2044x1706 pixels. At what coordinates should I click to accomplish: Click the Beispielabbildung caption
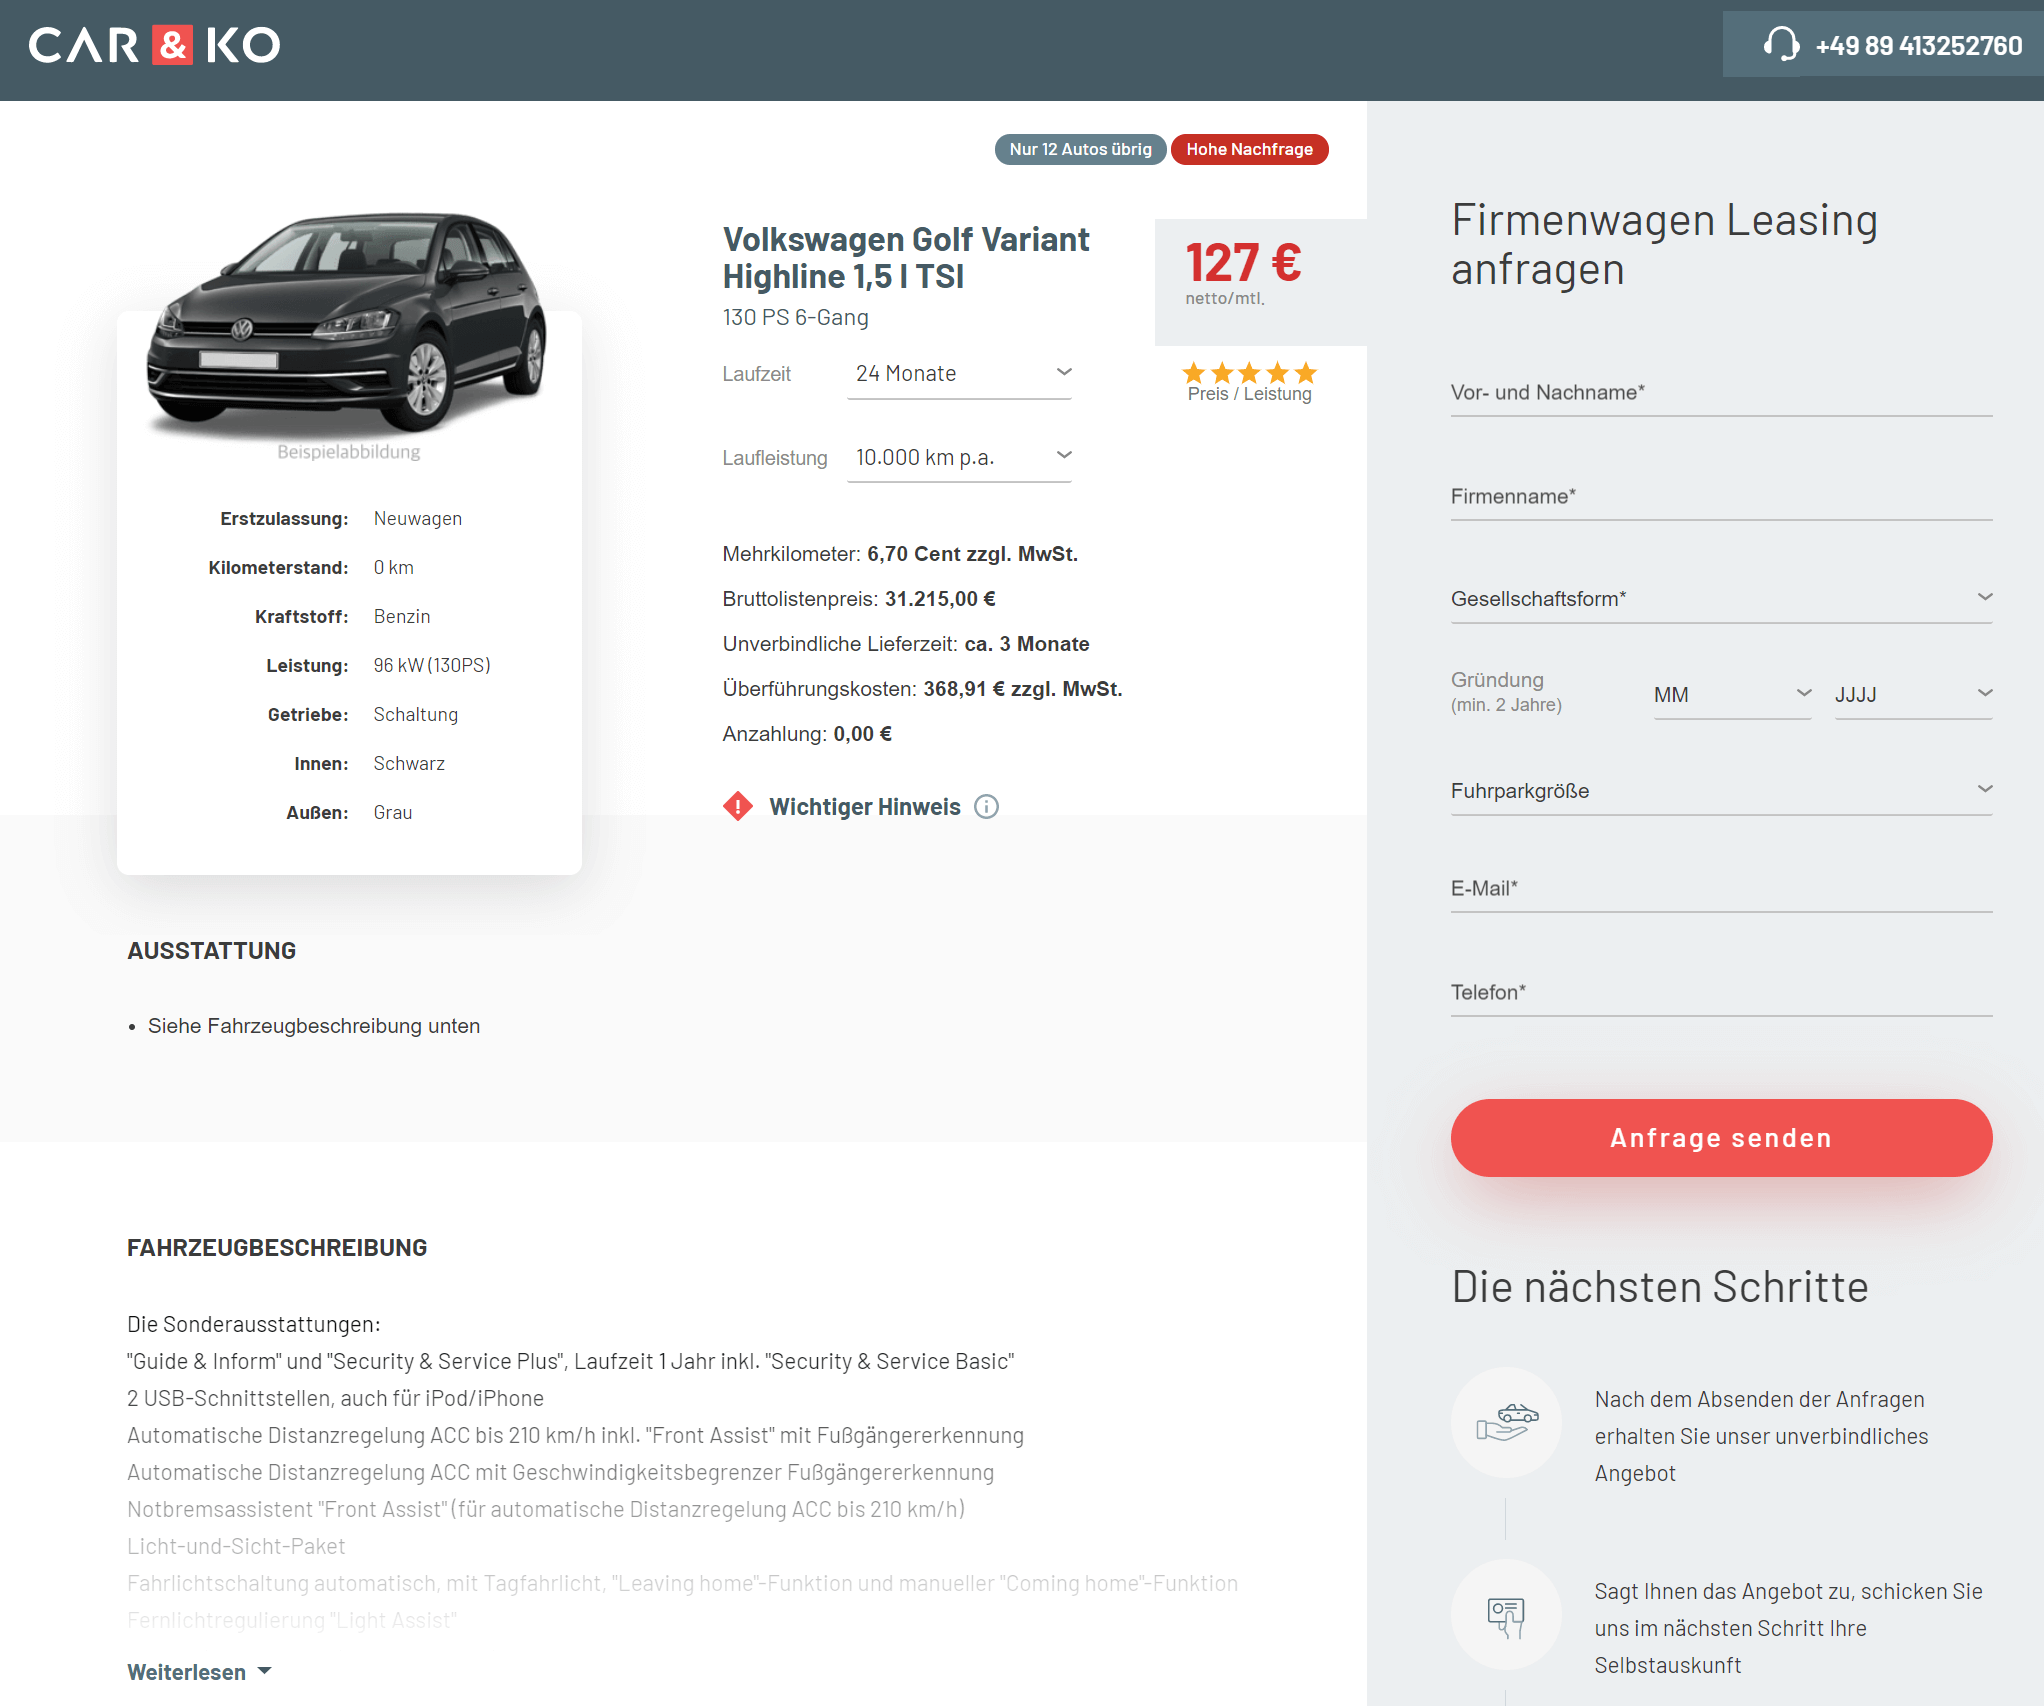click(x=348, y=452)
